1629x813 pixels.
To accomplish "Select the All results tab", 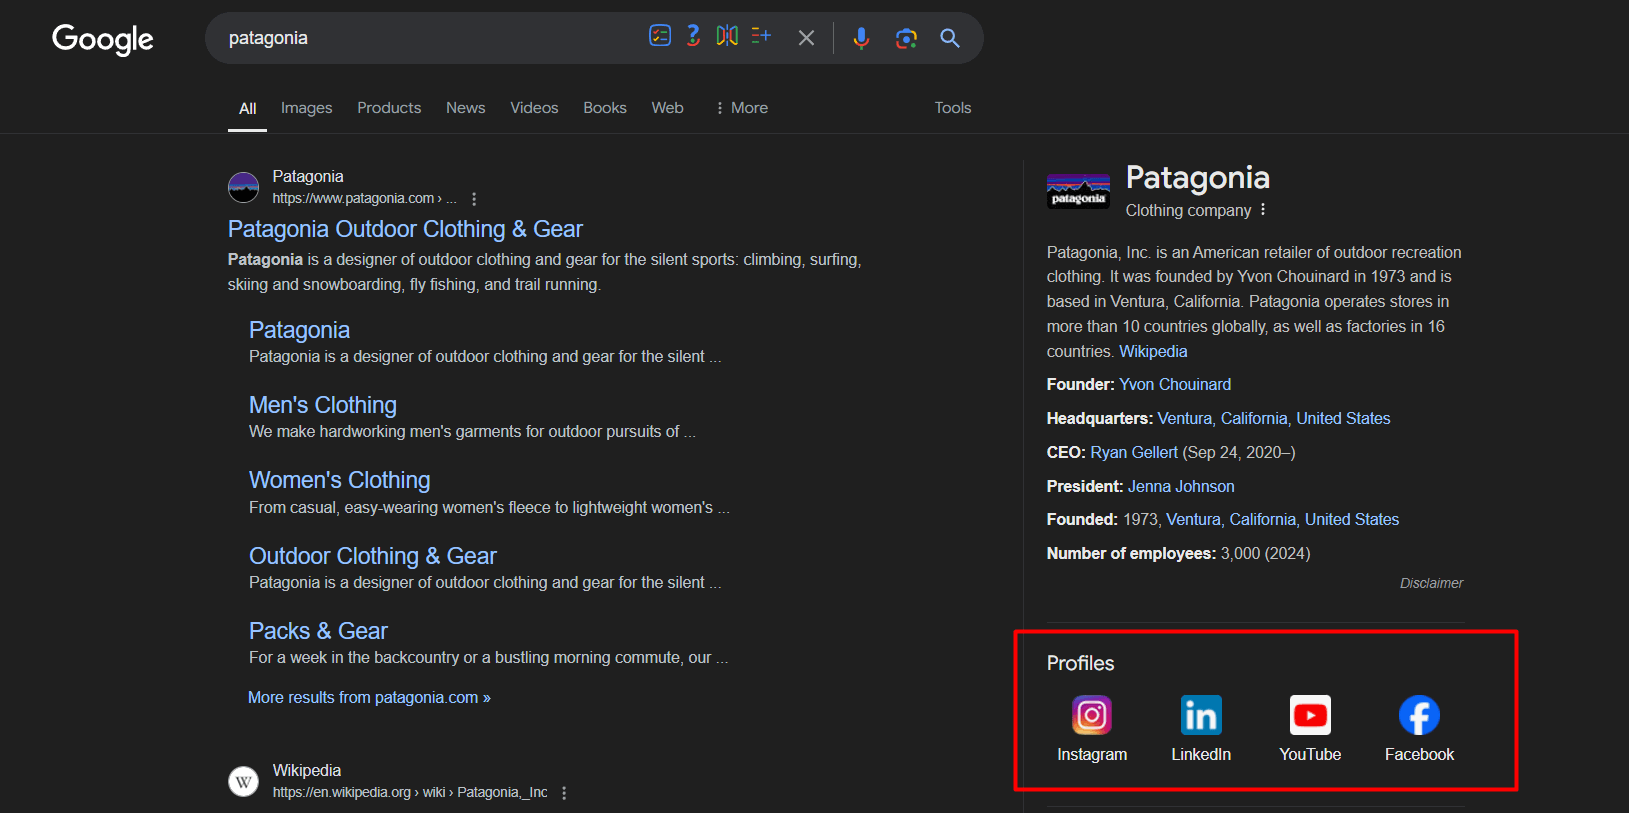I will pos(248,108).
